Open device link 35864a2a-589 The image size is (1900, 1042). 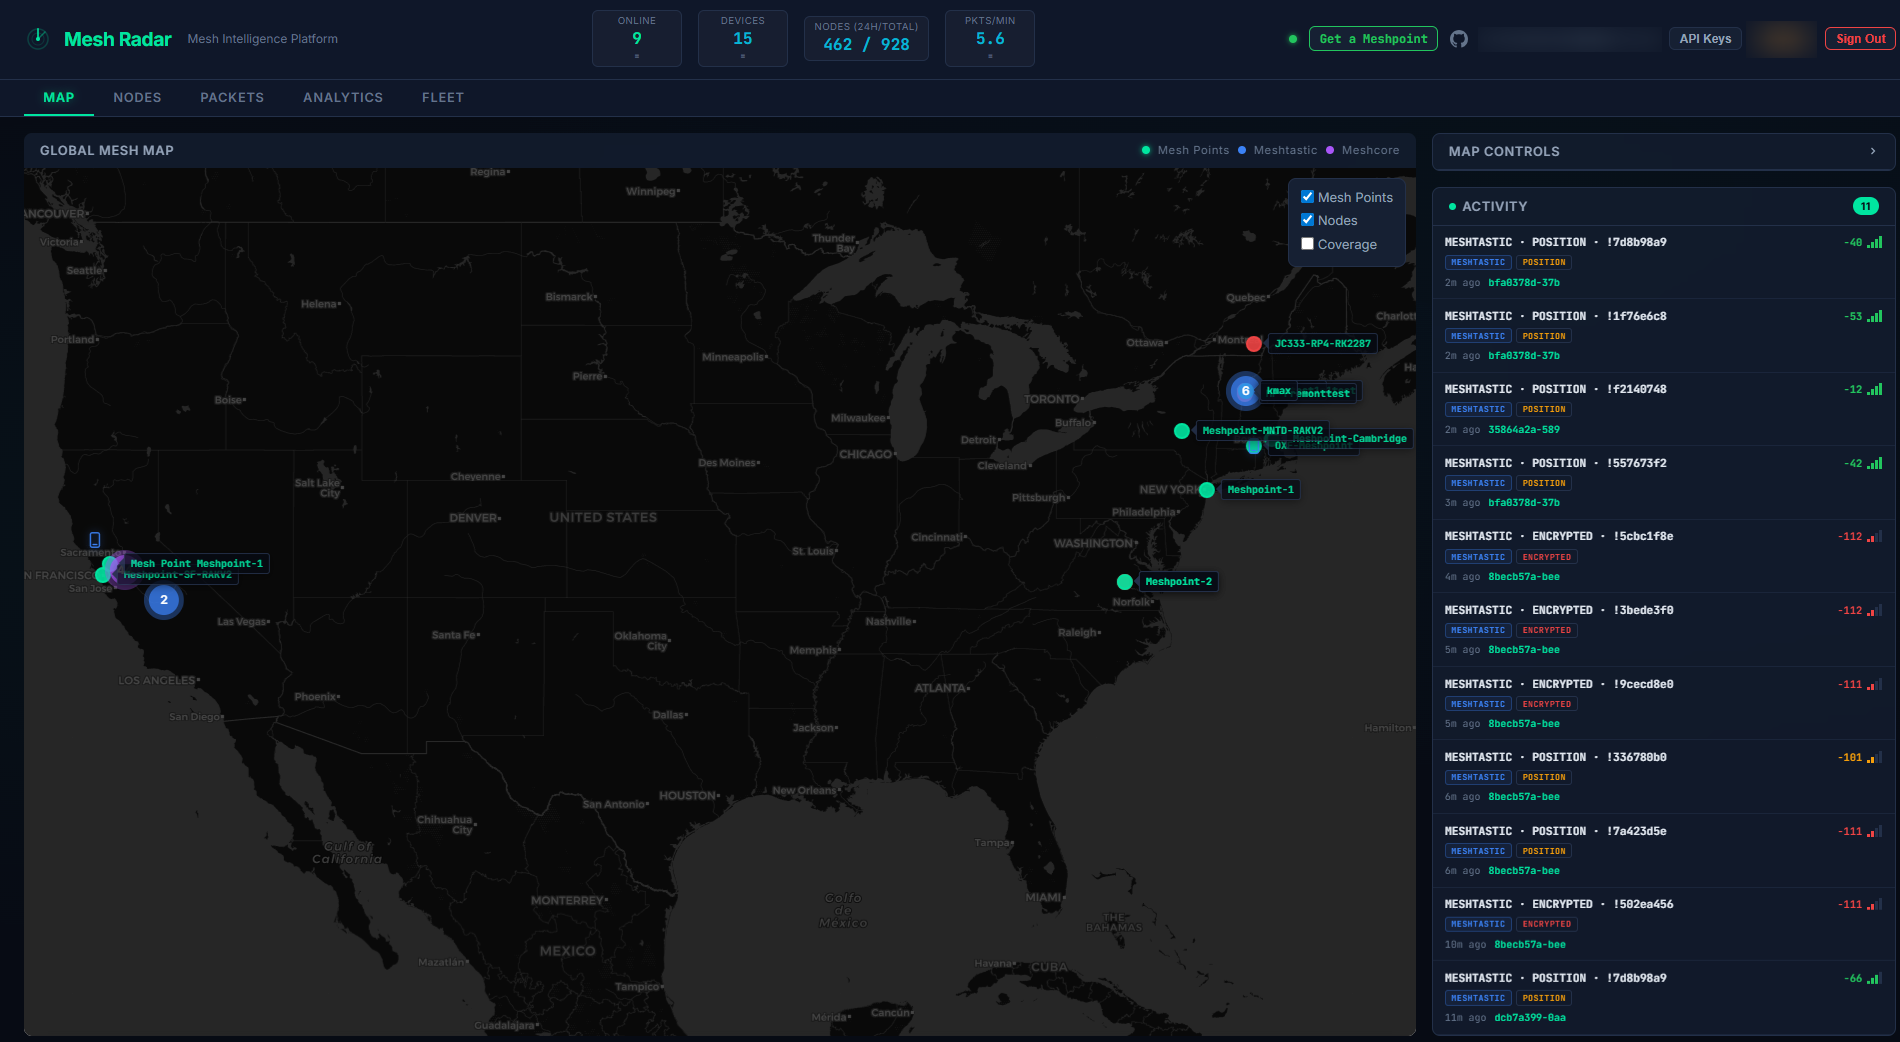[x=1524, y=430]
